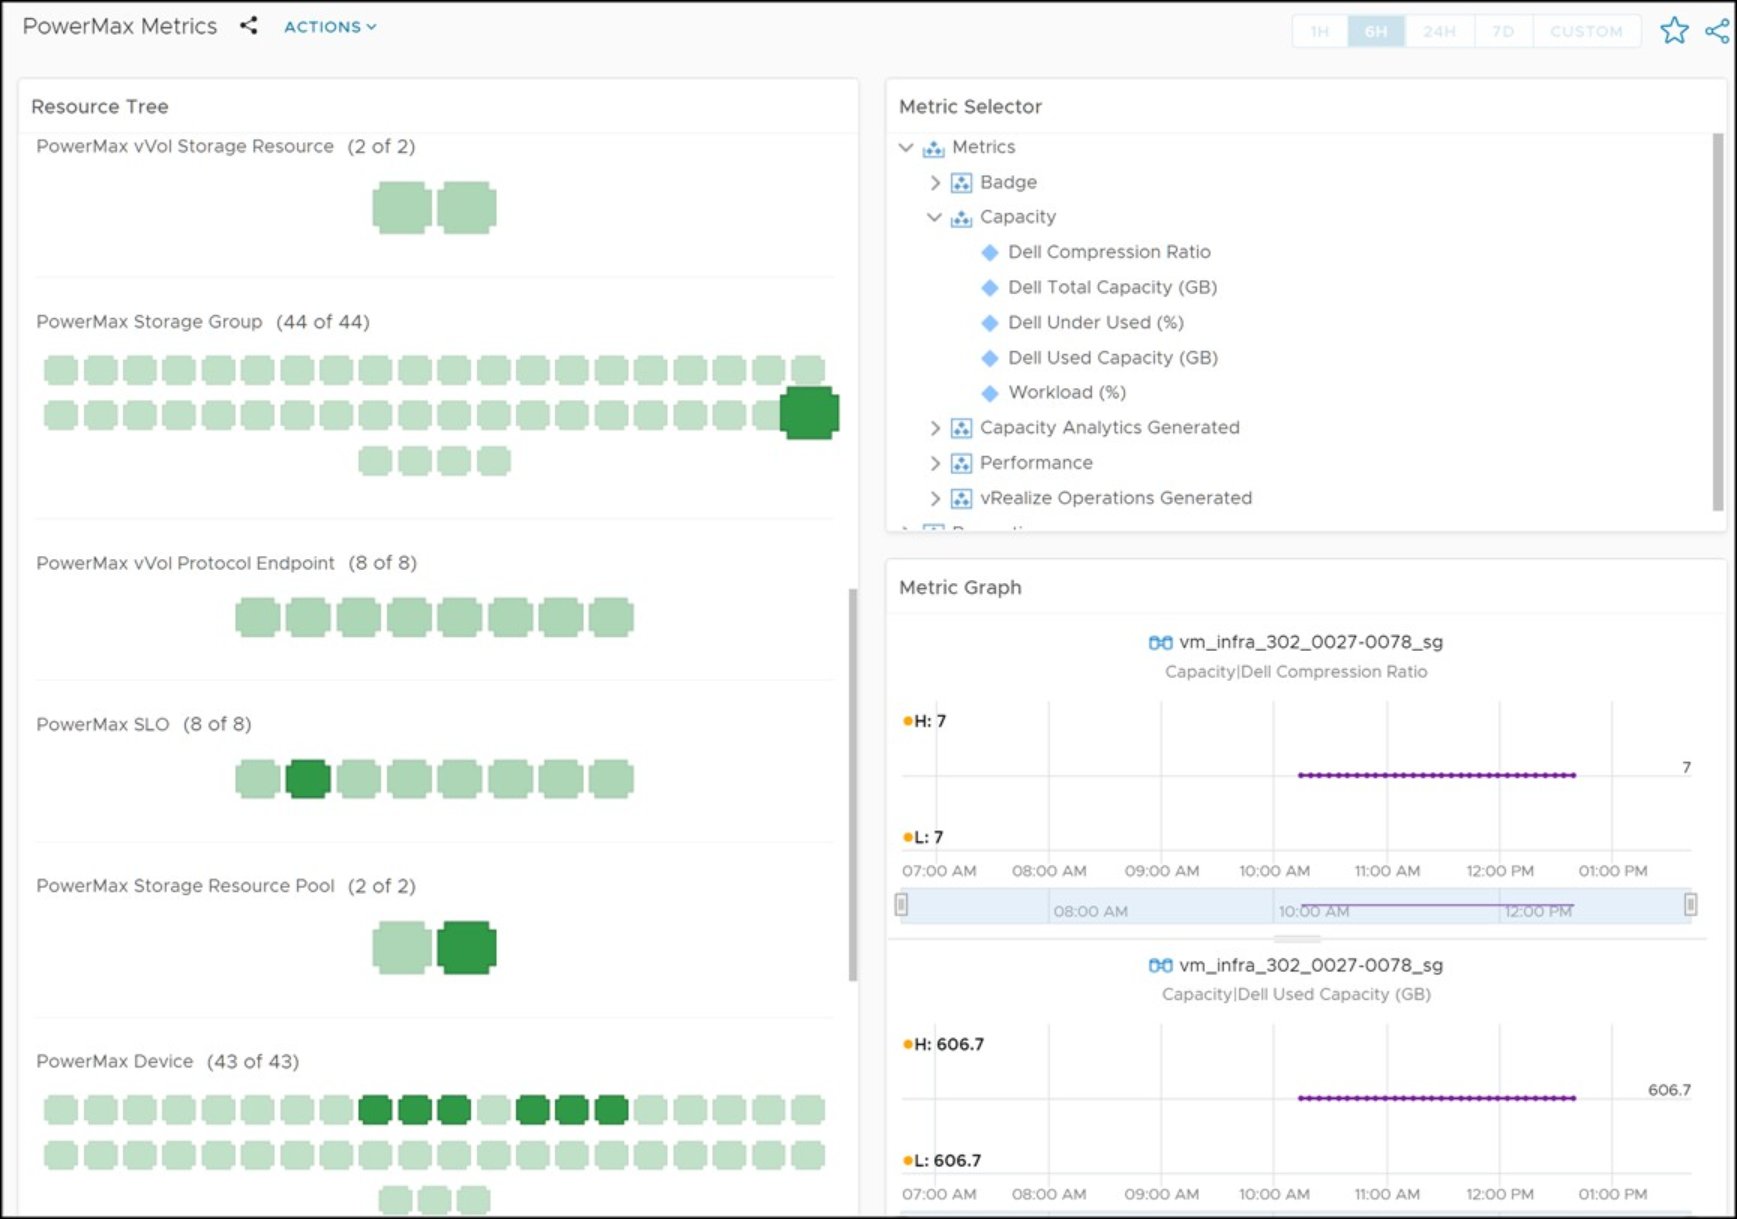1737x1219 pixels.
Task: Click the Capacity Analytics Generated icon
Action: (x=961, y=428)
